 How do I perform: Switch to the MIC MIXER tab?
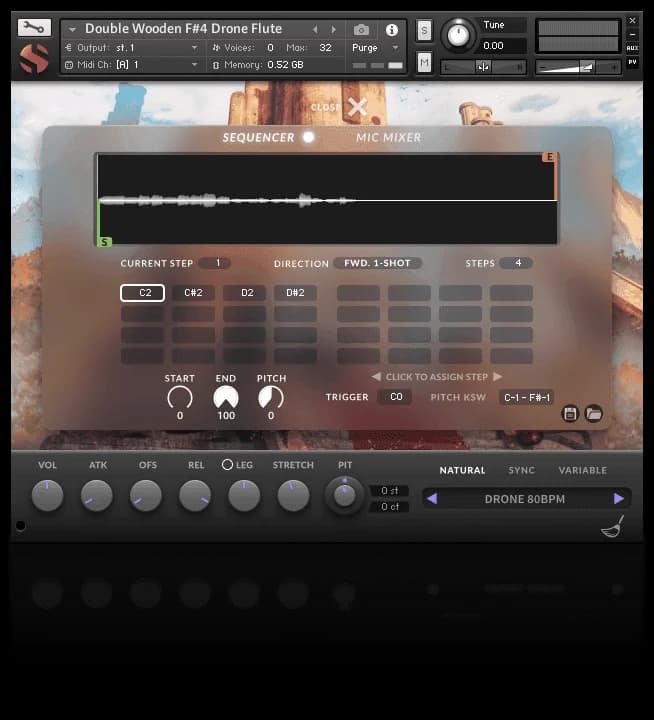click(x=388, y=138)
